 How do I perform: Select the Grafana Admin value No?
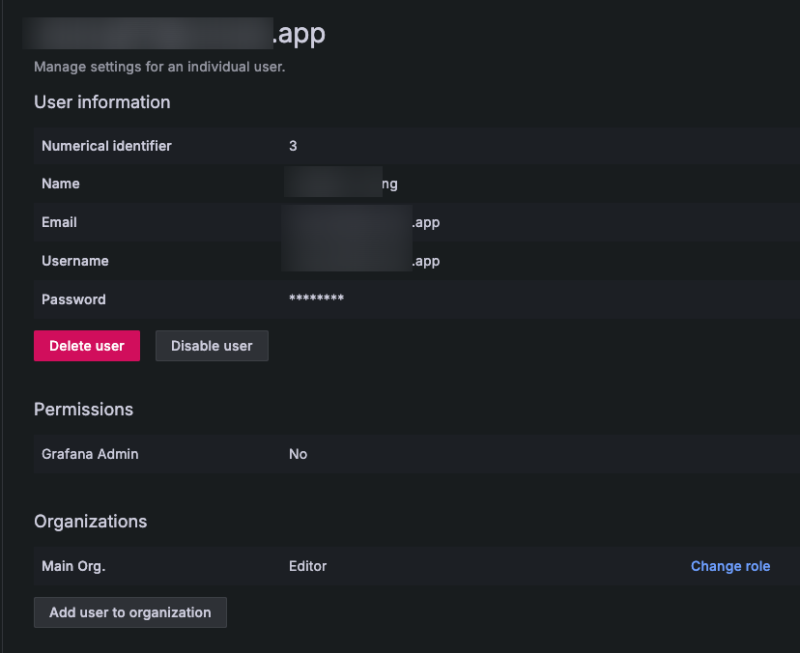[x=298, y=454]
